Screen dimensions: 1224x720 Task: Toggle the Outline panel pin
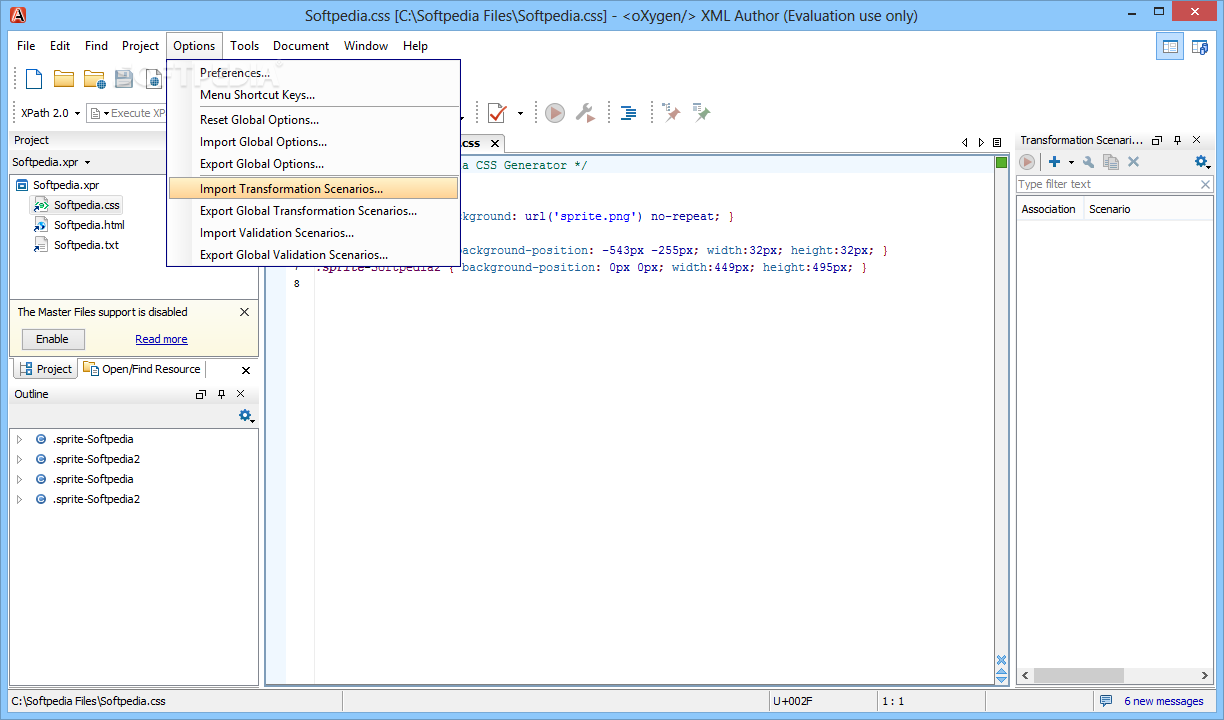[221, 395]
